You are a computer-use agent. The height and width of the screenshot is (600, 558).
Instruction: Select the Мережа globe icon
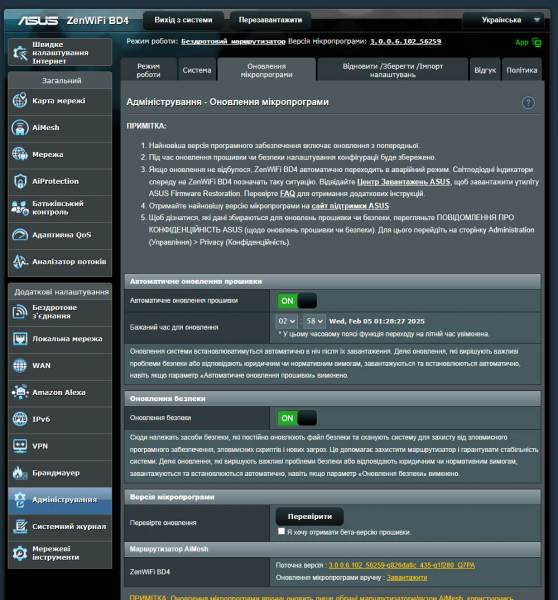pyautogui.click(x=20, y=154)
